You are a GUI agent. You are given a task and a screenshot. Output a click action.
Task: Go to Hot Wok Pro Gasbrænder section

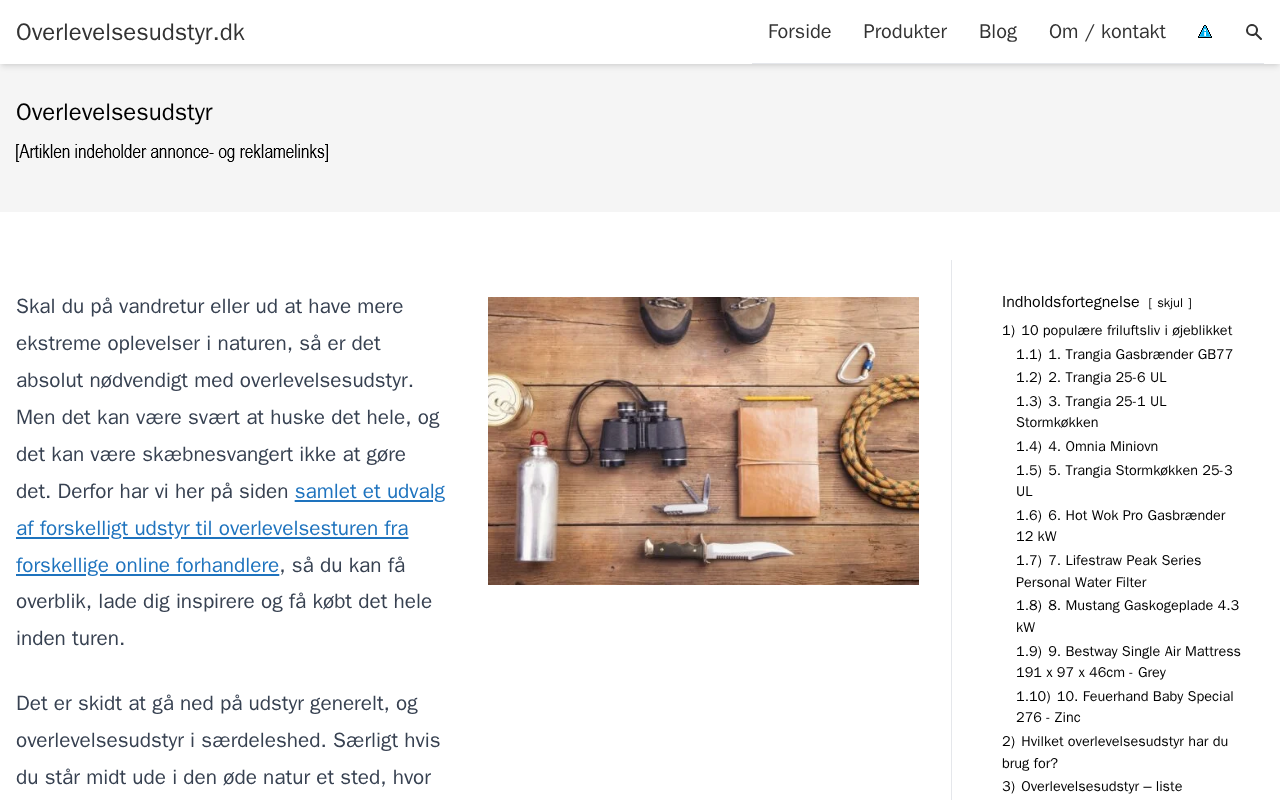pos(1136,516)
